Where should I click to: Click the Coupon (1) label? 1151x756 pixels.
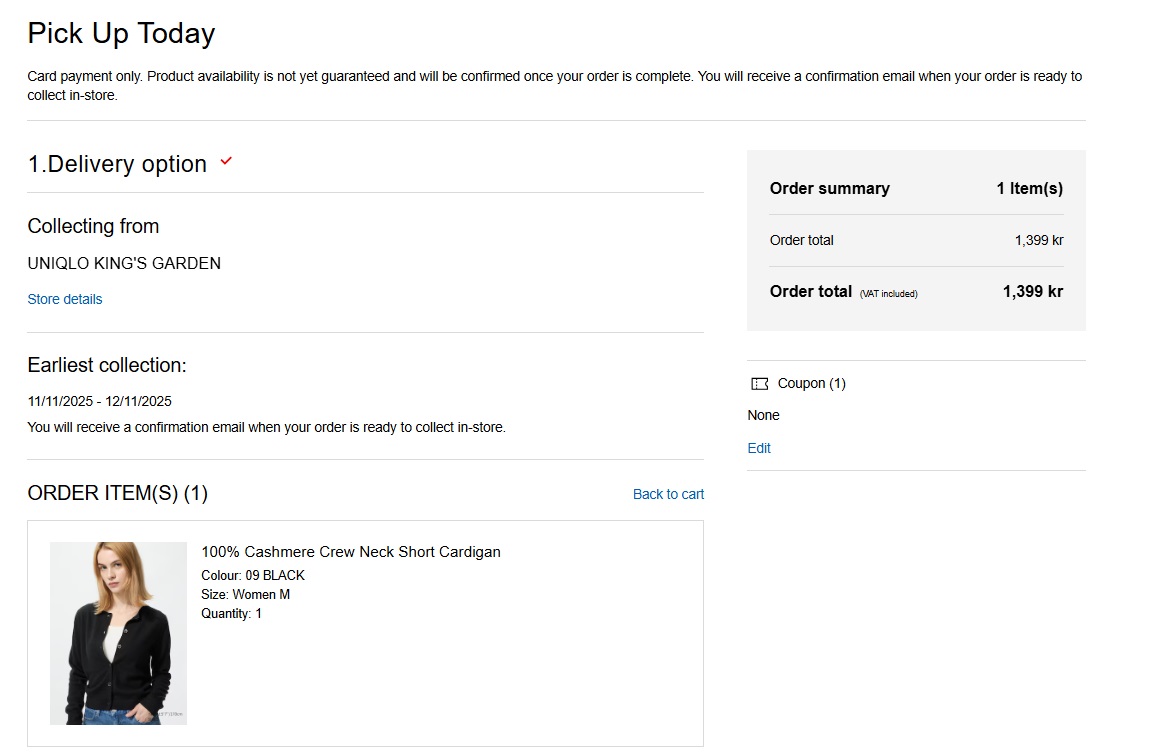click(x=811, y=383)
